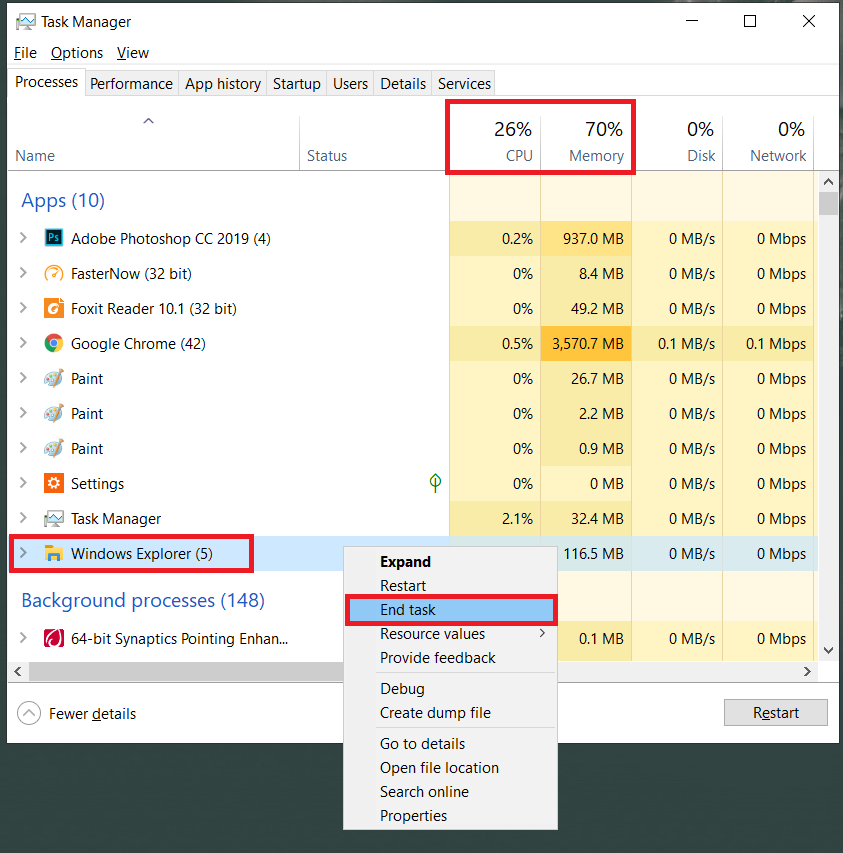
Task: Expand the Foxit Reader 10.1 group
Action: 23,308
